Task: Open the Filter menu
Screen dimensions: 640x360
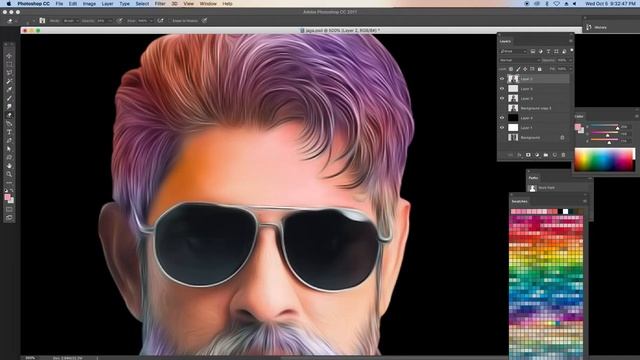Action: 160,3
